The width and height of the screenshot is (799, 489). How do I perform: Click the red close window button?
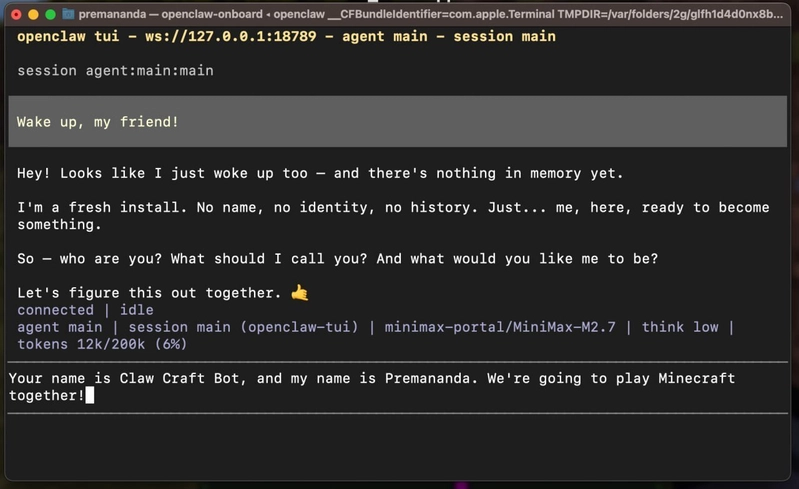pyautogui.click(x=16, y=15)
